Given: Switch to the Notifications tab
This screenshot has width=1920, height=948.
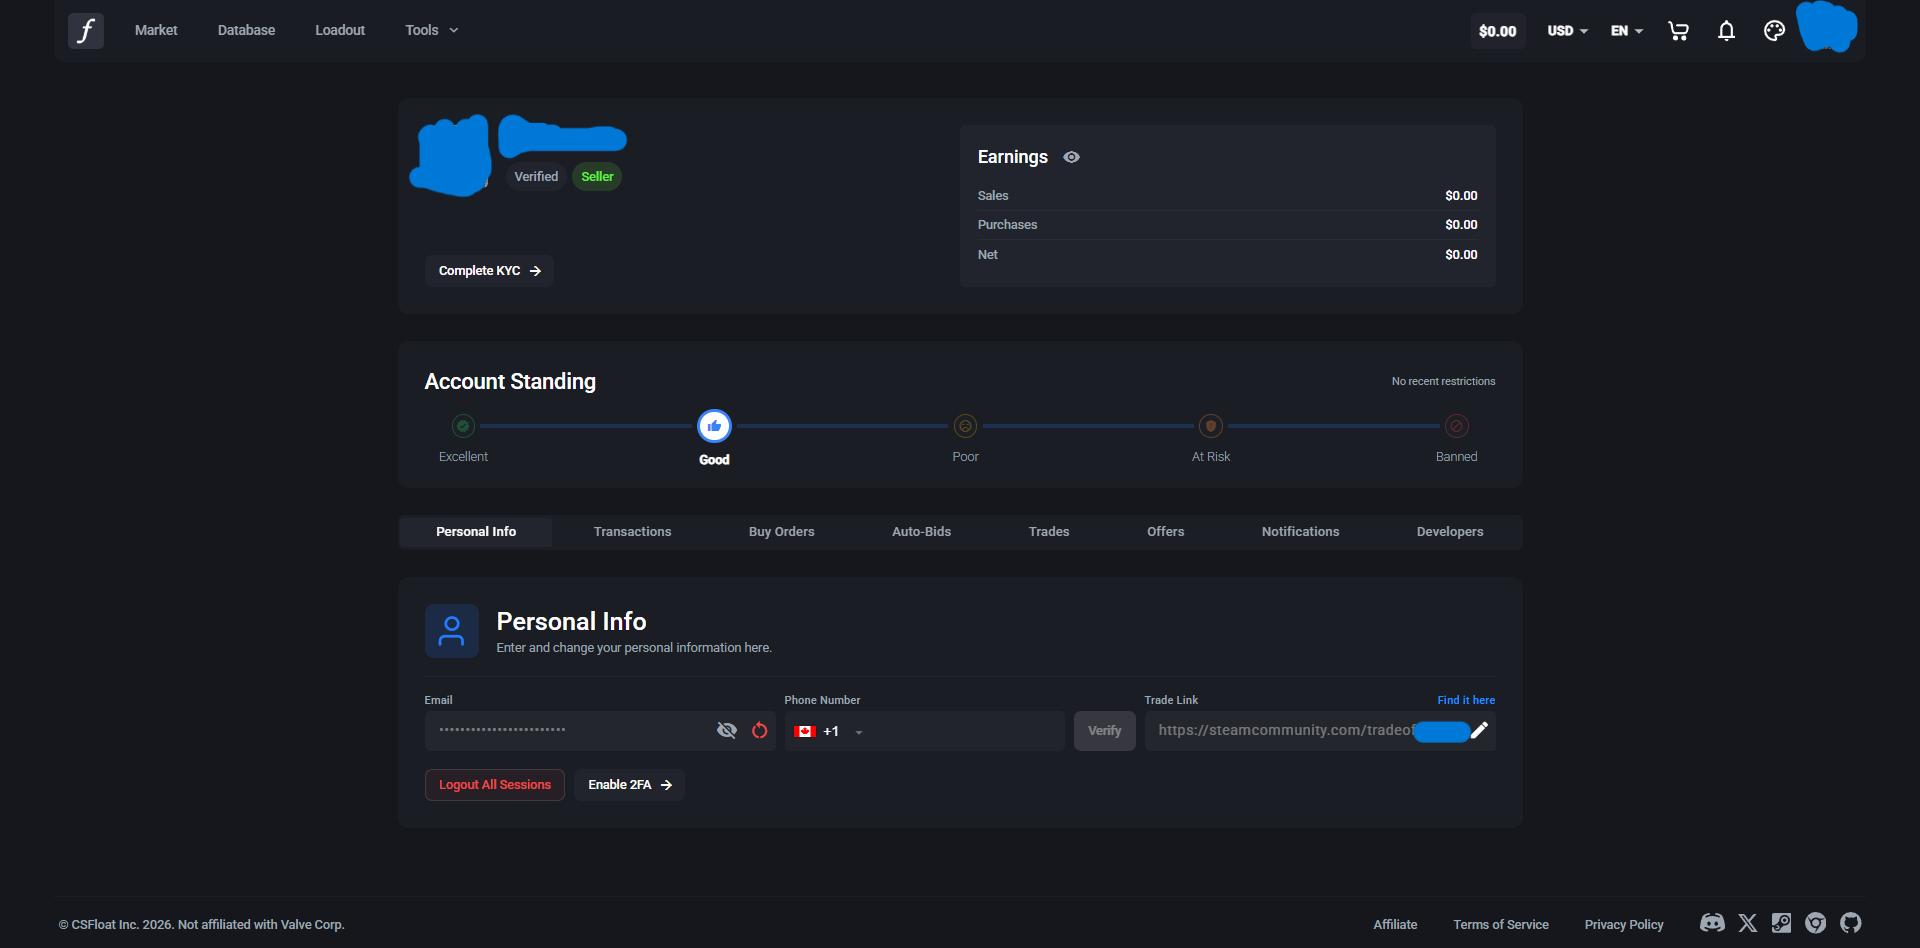Looking at the screenshot, I should (x=1300, y=532).
